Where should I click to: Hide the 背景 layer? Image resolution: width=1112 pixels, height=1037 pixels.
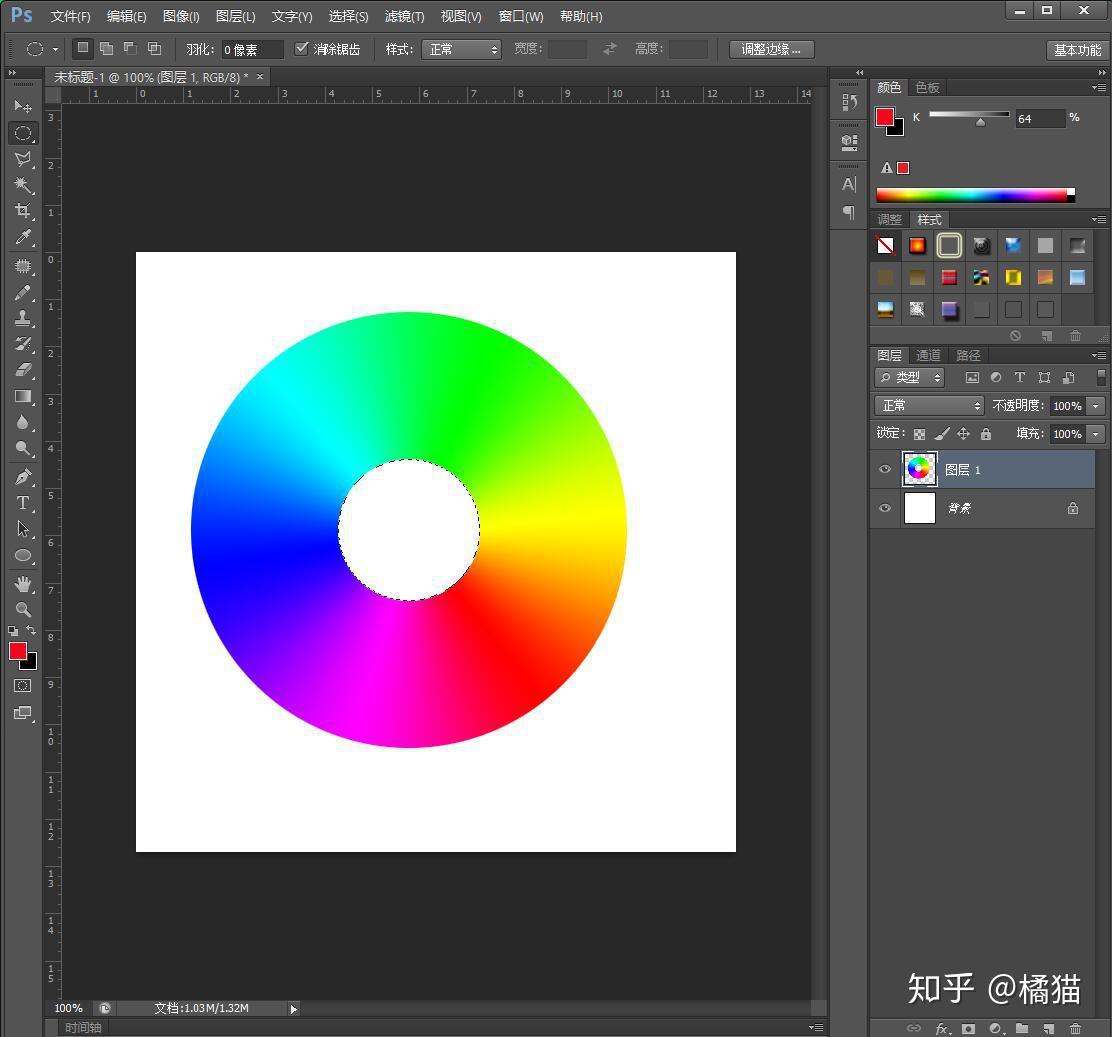pos(884,508)
